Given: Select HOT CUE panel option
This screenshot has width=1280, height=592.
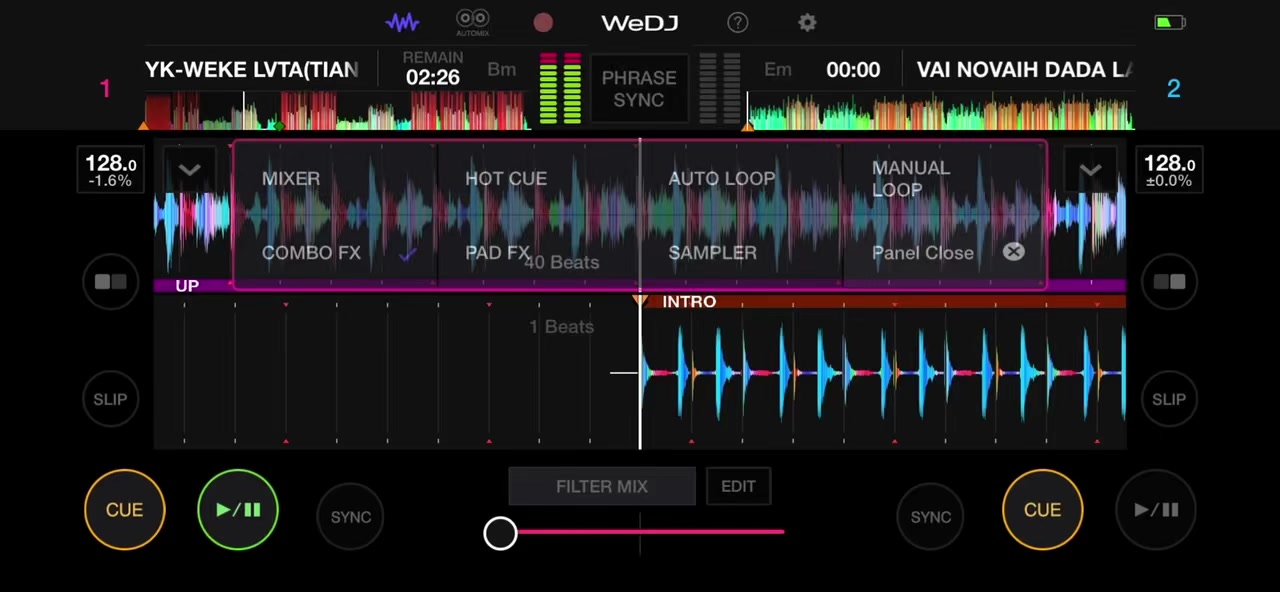Looking at the screenshot, I should pos(506,178).
